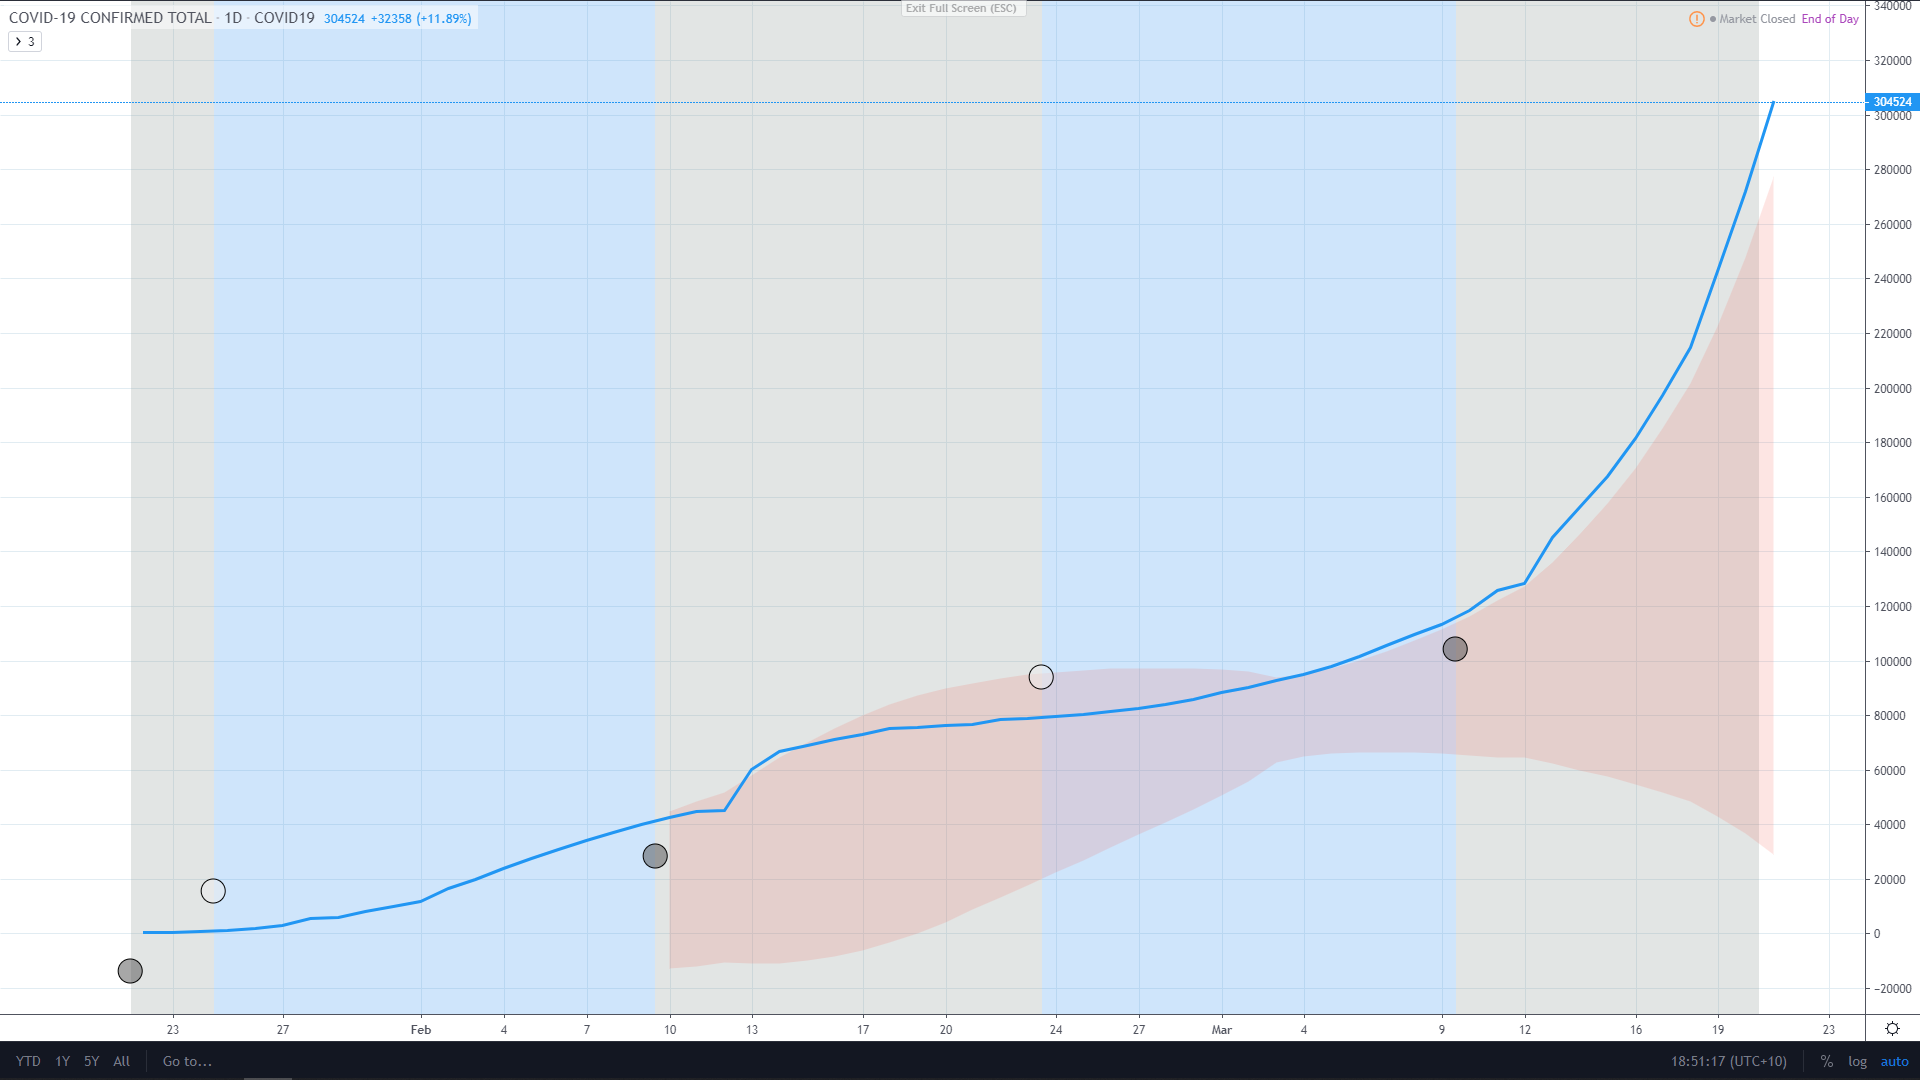Select the YTD time range
Screen dimensions: 1920x1080
tap(28, 1062)
